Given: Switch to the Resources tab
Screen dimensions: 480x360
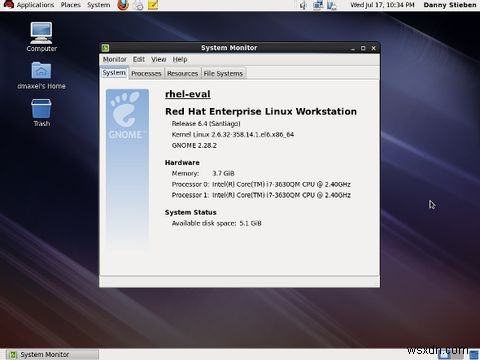Looking at the screenshot, I should coord(182,73).
